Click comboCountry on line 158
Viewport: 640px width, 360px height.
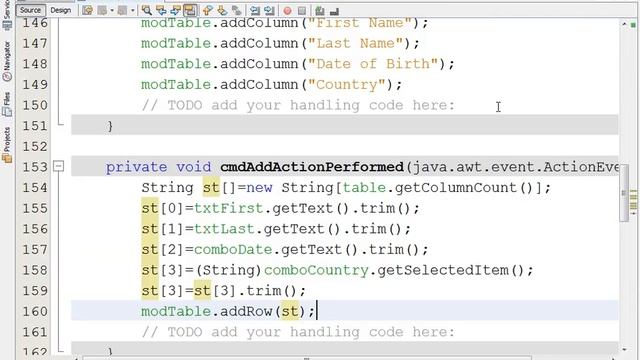point(316,270)
